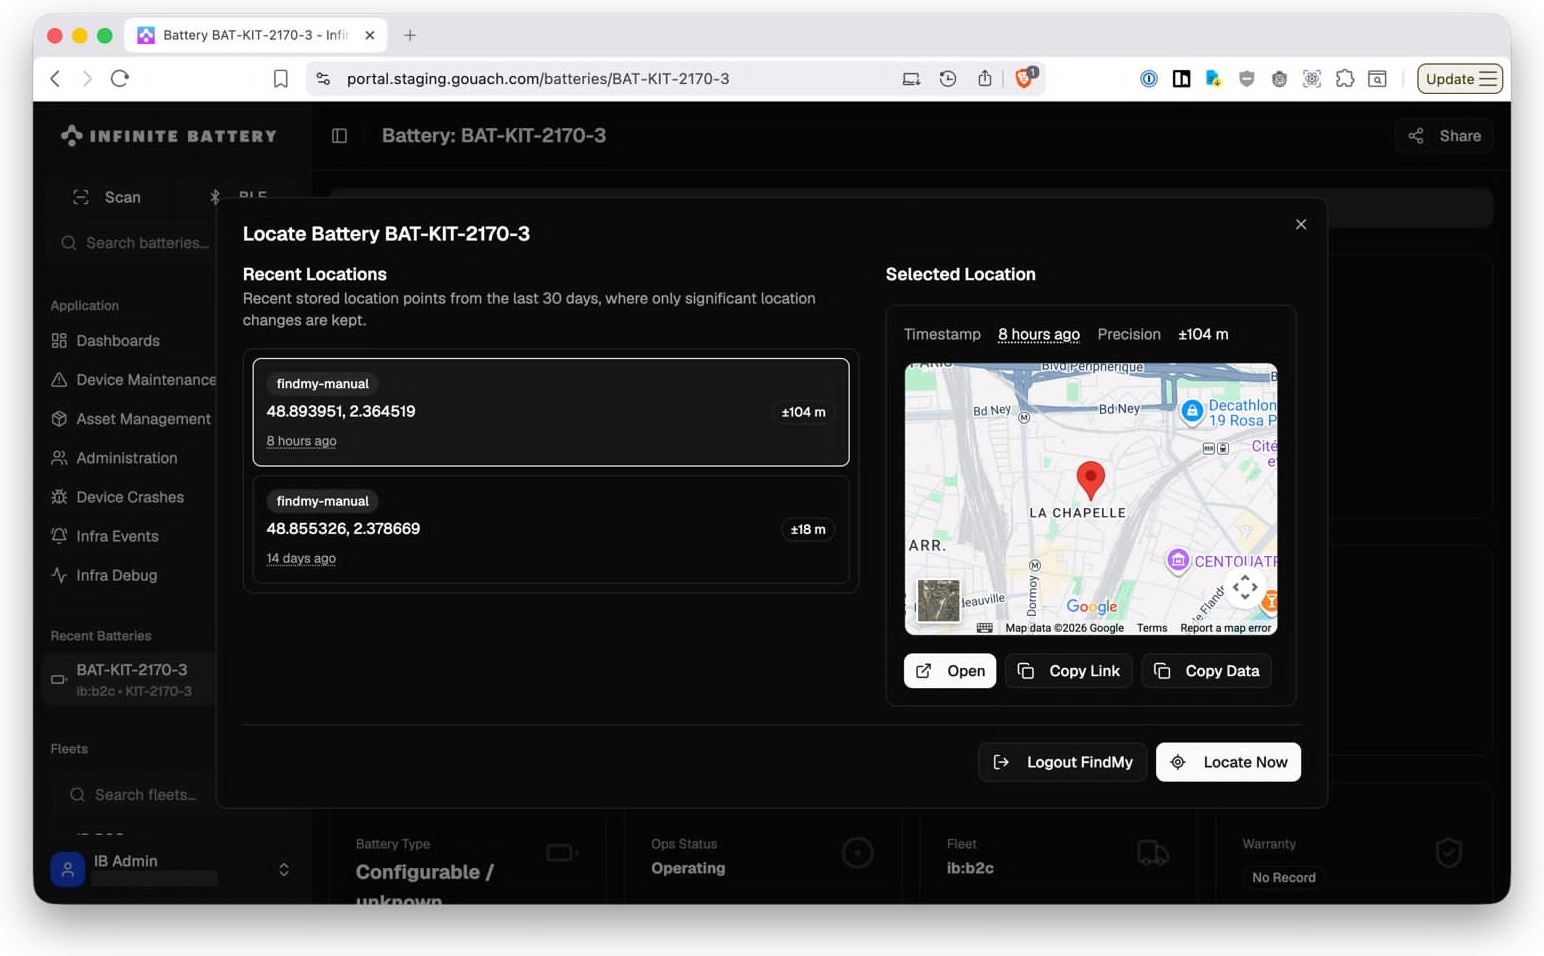The height and width of the screenshot is (956, 1544).
Task: Click Logout FindMy button
Action: pos(1062,762)
